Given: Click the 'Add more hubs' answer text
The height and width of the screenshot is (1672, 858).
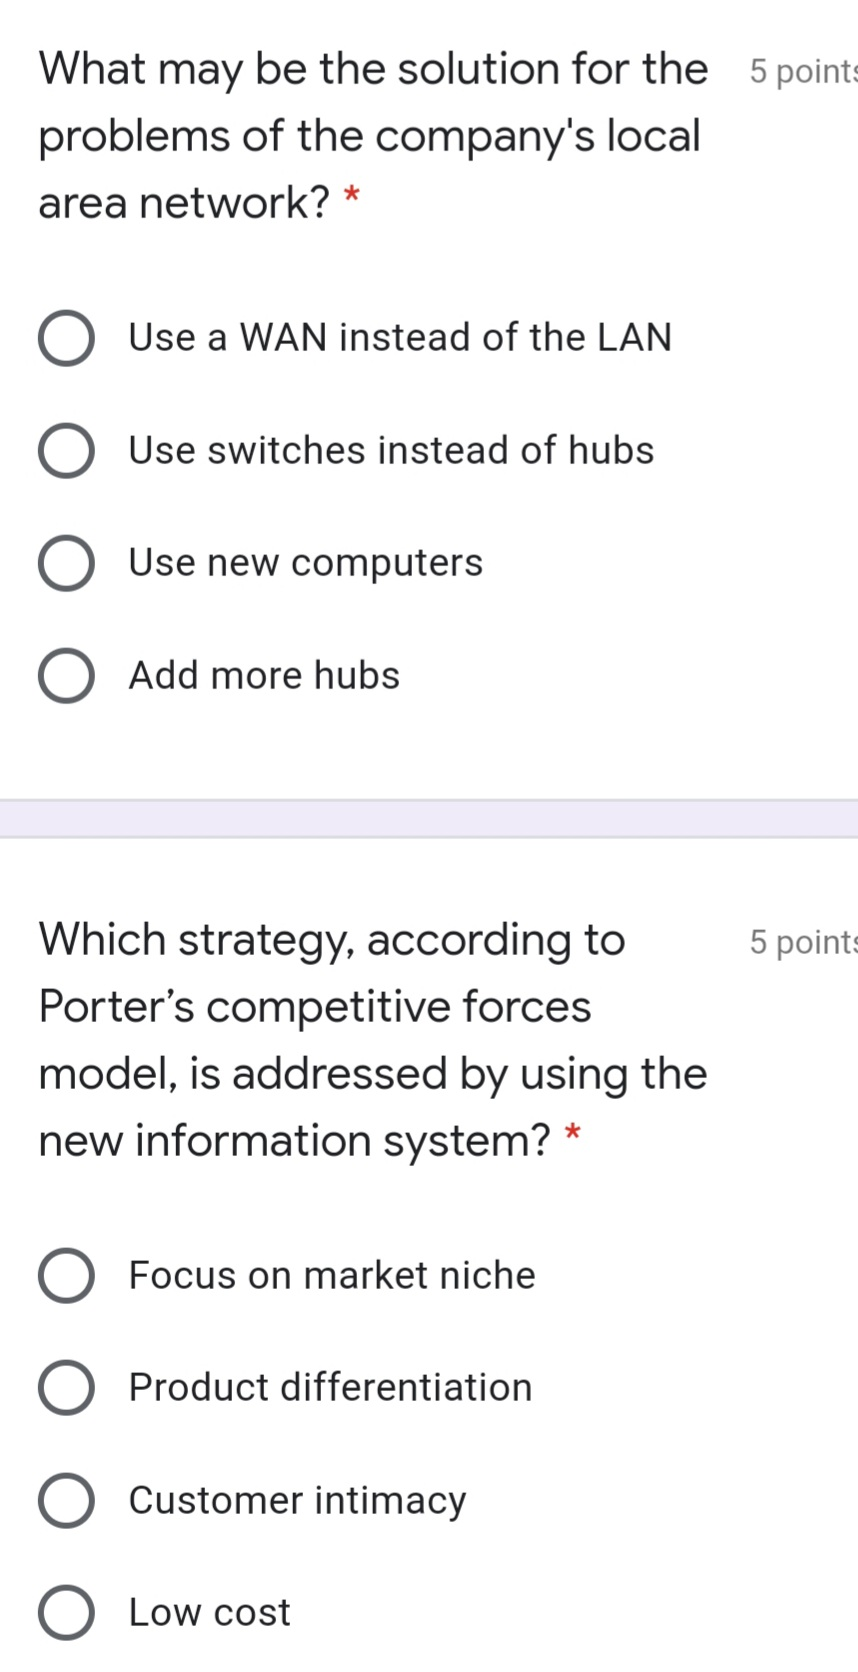Looking at the screenshot, I should tap(263, 675).
